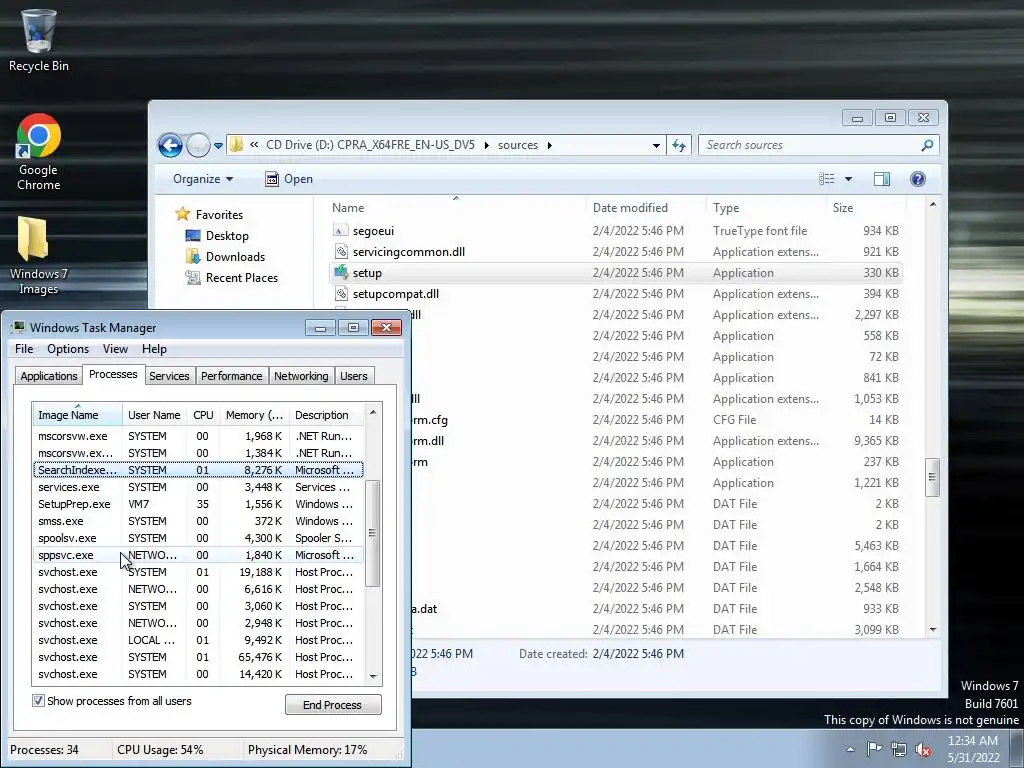Open the Help menu in Task Manager
The height and width of the screenshot is (768, 1024).
pos(154,349)
